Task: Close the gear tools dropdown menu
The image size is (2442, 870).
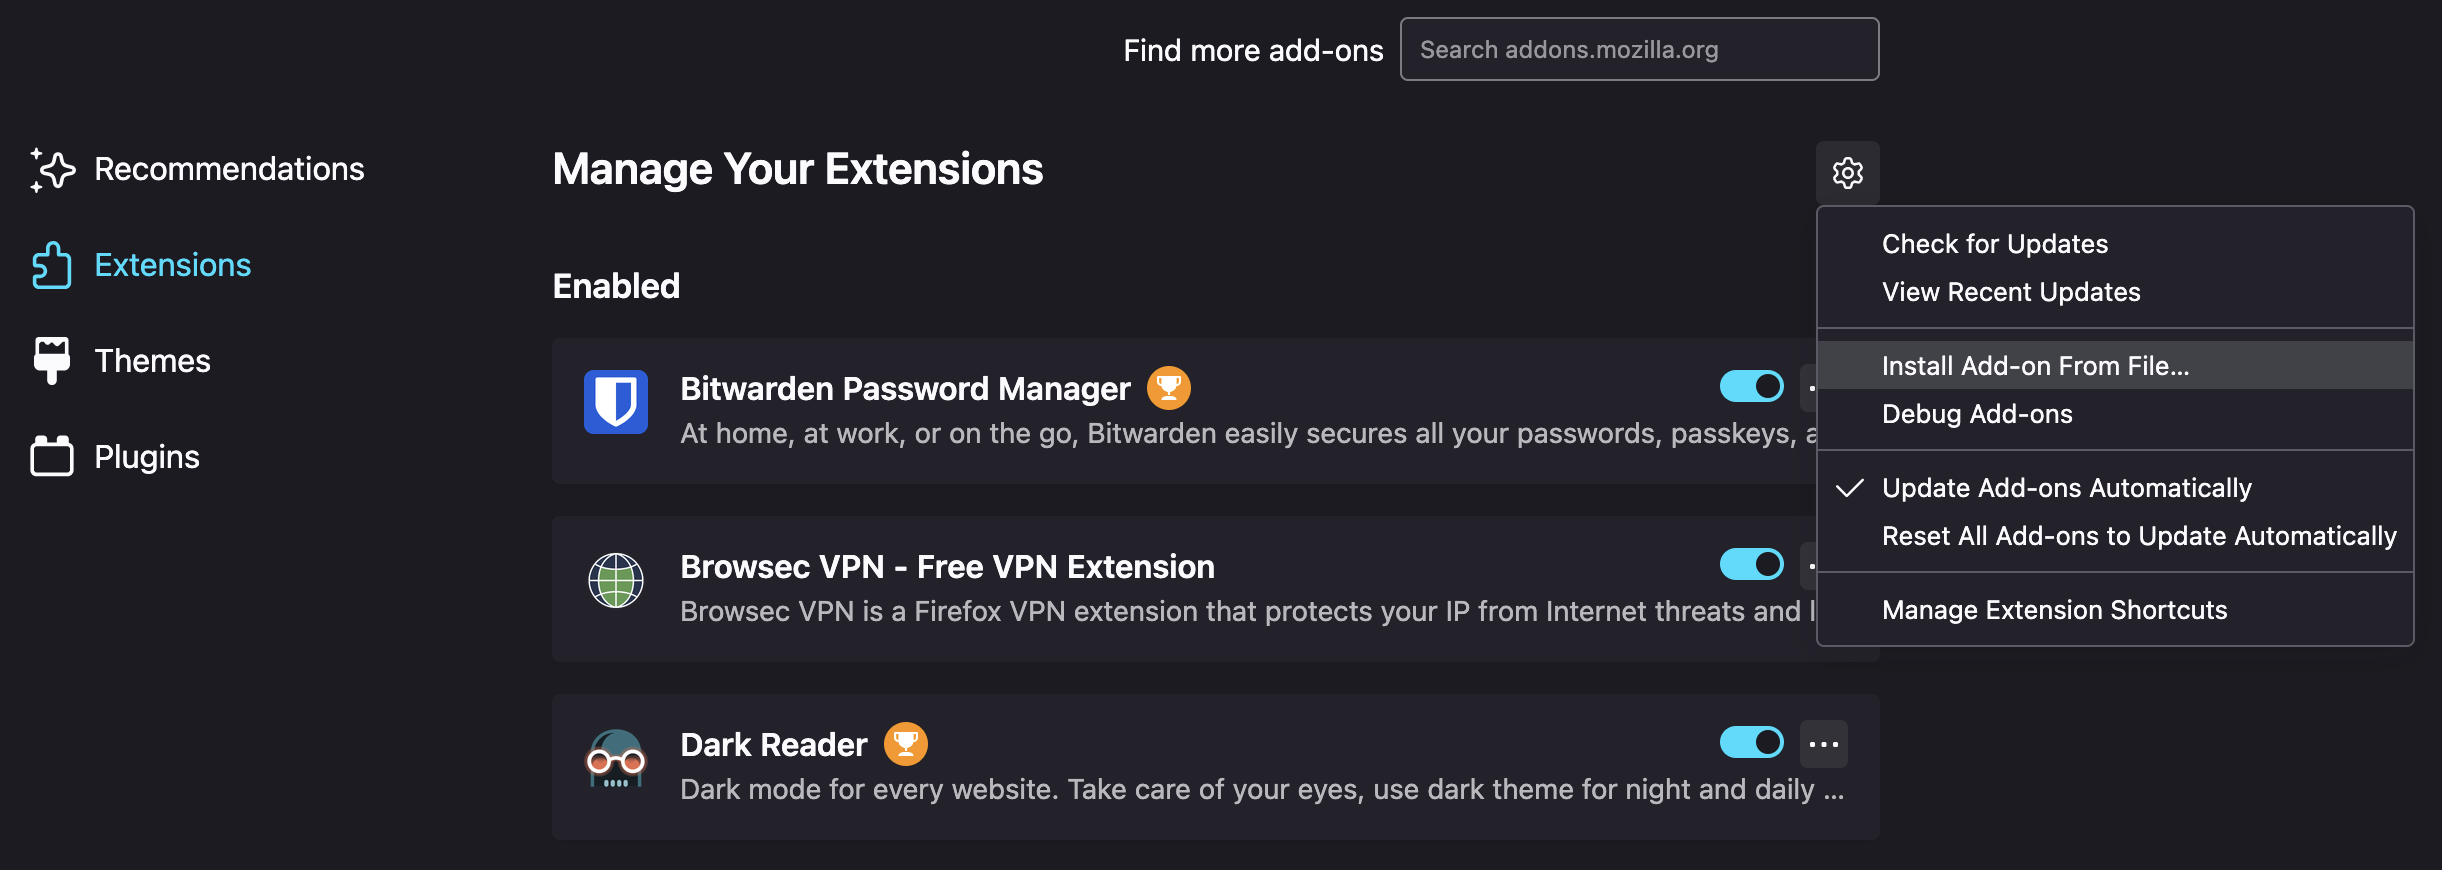Action: pyautogui.click(x=1847, y=173)
